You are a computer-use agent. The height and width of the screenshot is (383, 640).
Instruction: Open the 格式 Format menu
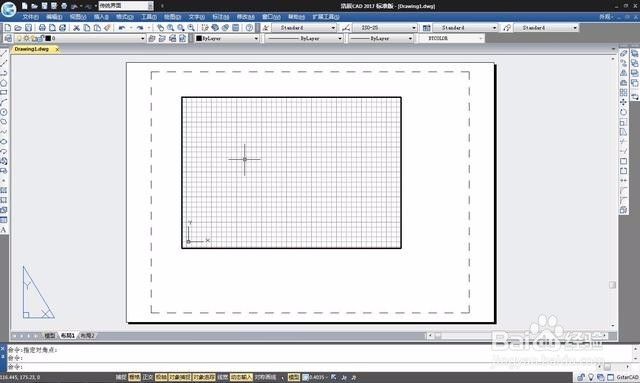click(x=124, y=17)
